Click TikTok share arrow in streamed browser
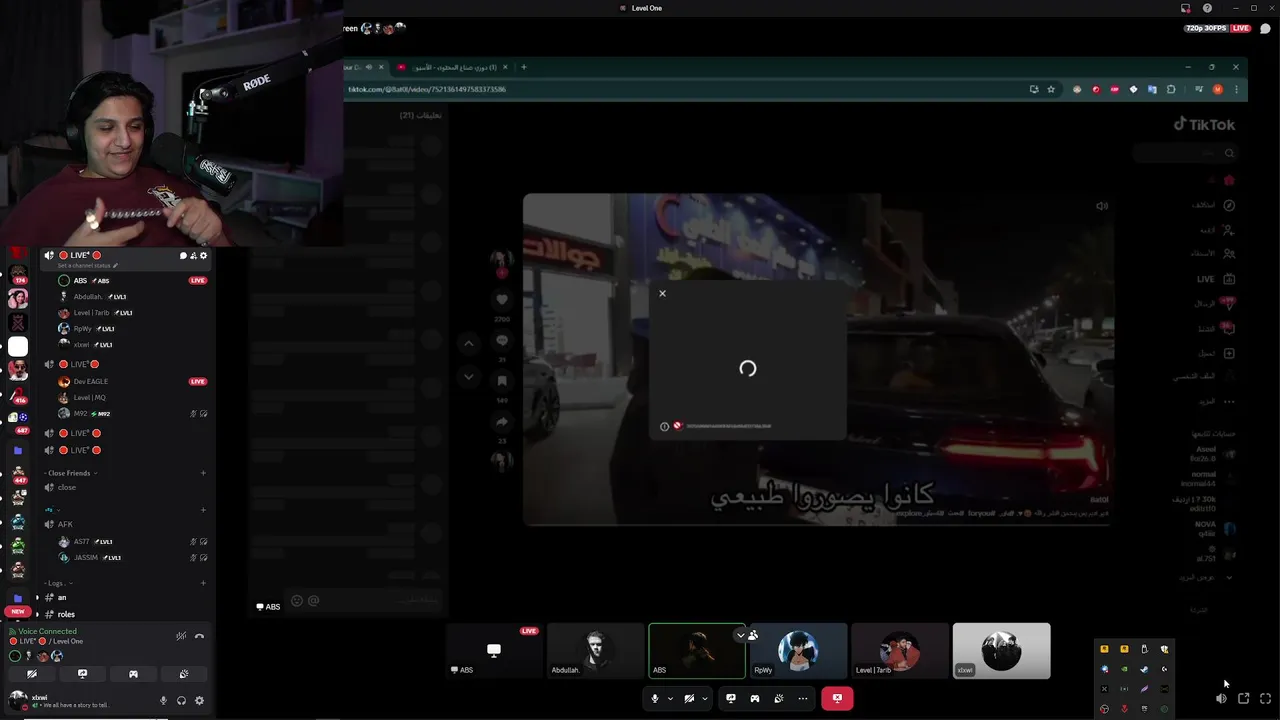Screen dimensions: 1280x720 pos(502,422)
